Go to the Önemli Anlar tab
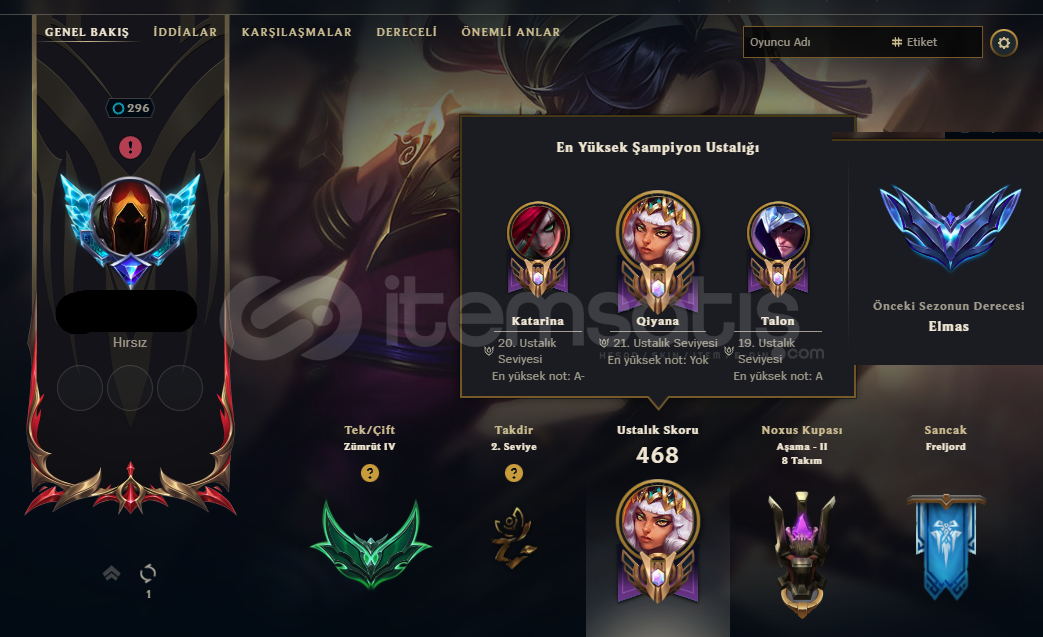 pos(511,32)
